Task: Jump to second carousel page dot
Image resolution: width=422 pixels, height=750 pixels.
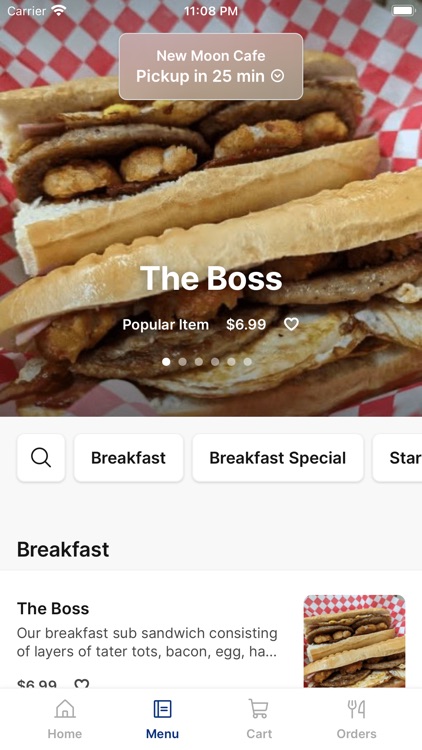Action: tap(182, 362)
